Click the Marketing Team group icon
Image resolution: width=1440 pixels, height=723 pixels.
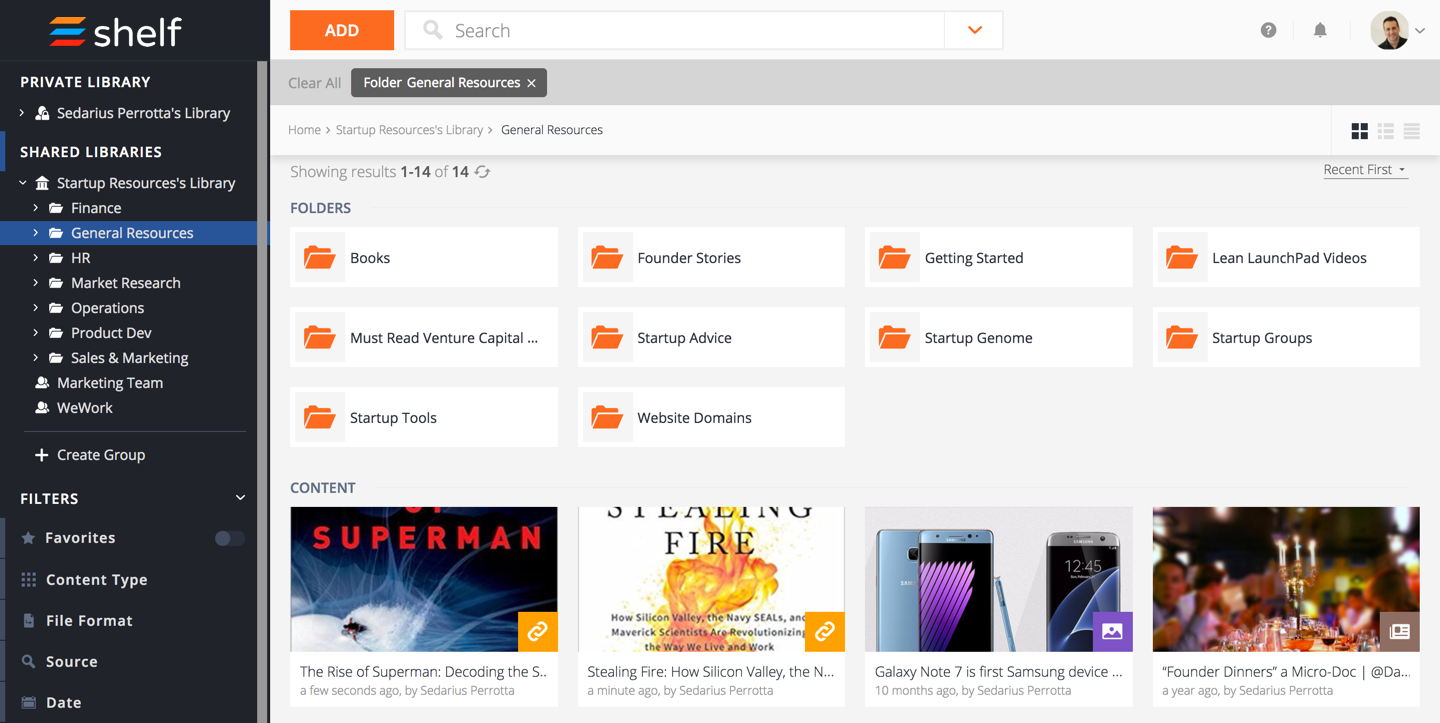pos(42,383)
